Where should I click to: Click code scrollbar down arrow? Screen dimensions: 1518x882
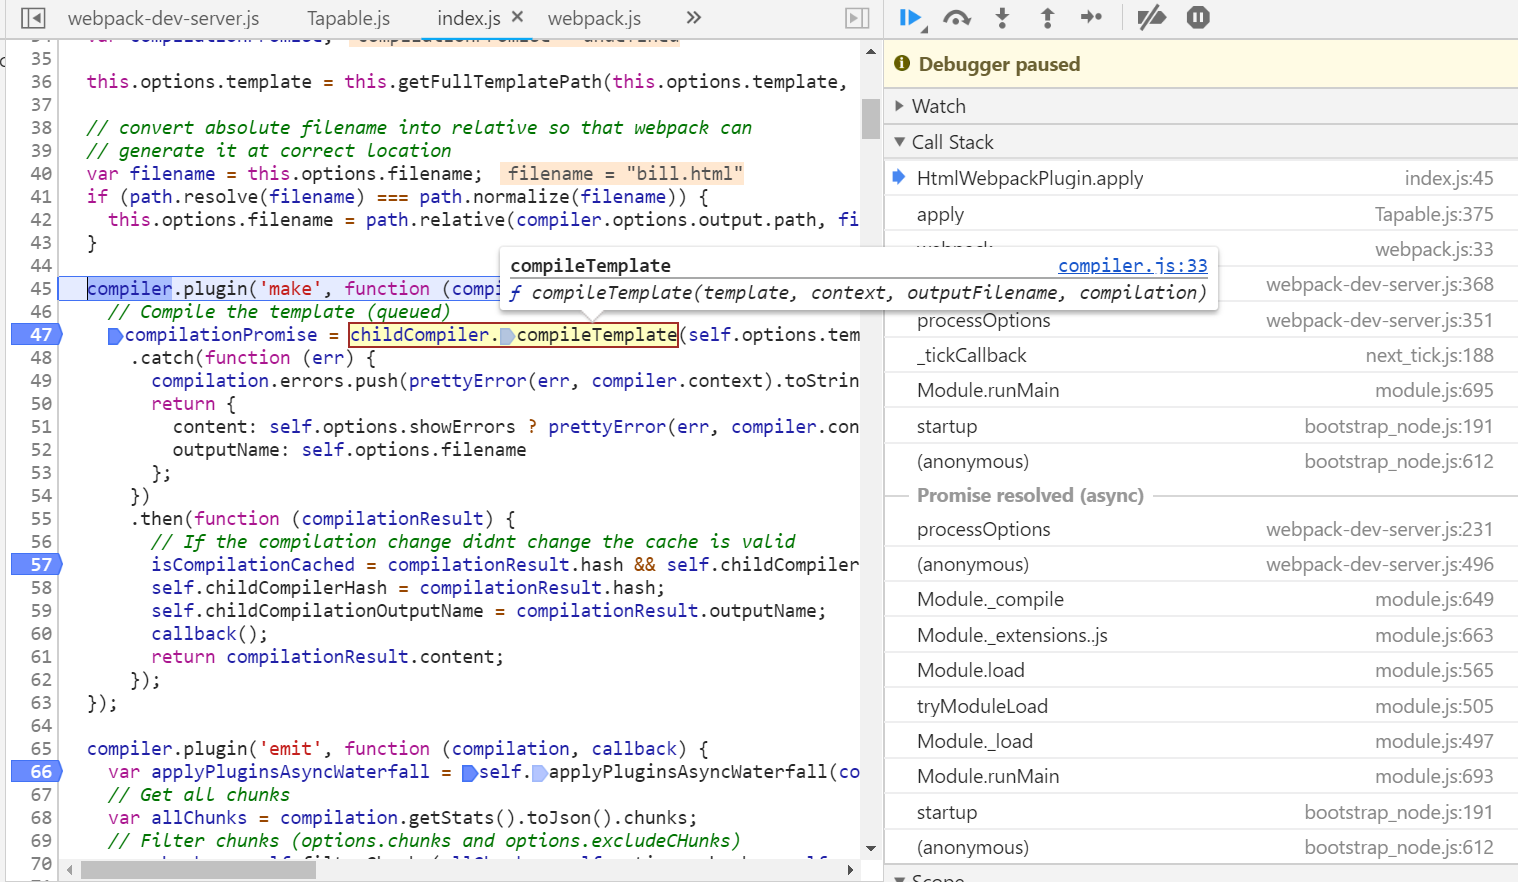(x=871, y=848)
